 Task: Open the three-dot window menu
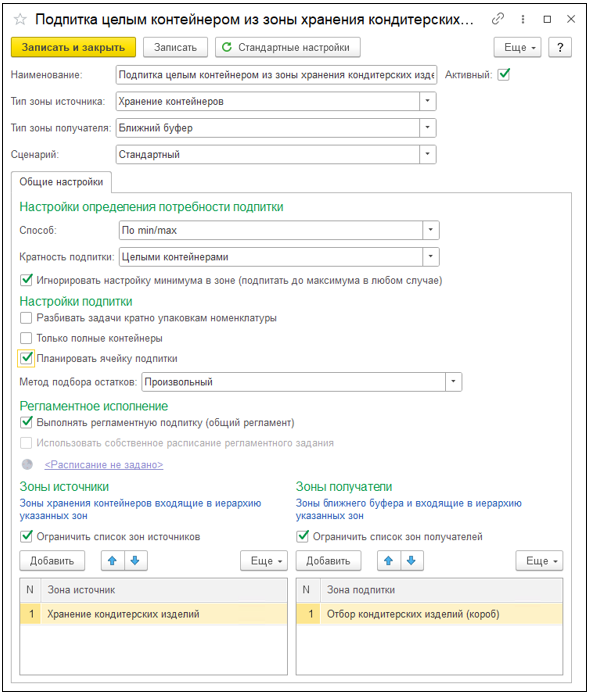[x=523, y=19]
